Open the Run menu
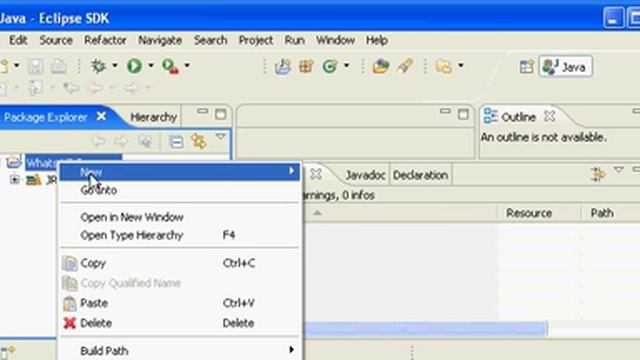The height and width of the screenshot is (360, 640). pyautogui.click(x=294, y=40)
